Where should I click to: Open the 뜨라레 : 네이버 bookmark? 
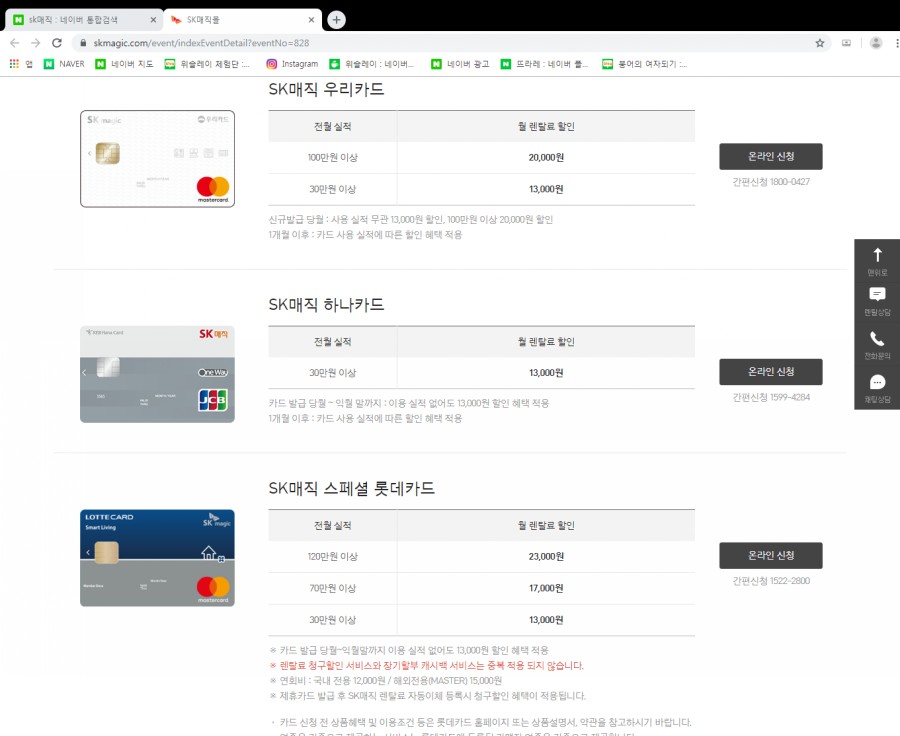[x=545, y=64]
